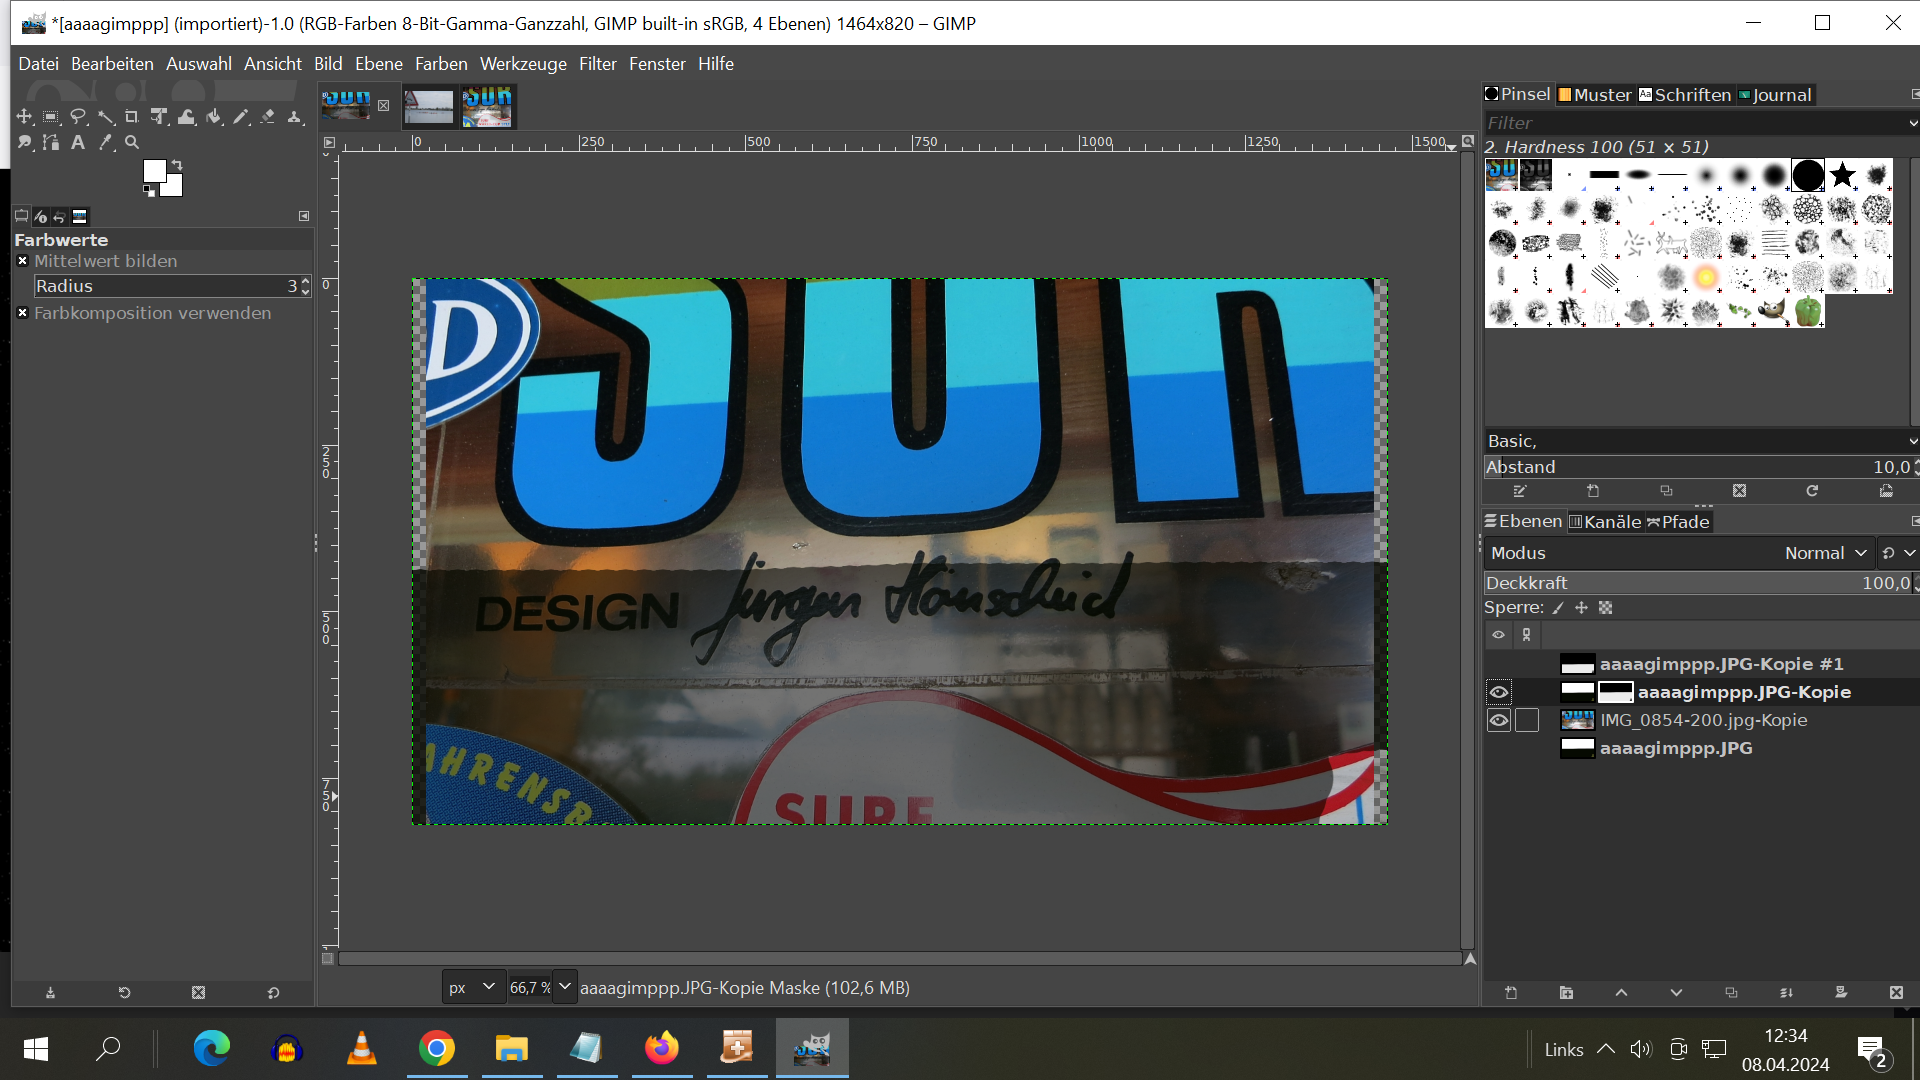Toggle Farbkomposition verwenden checkbox

coord(22,313)
